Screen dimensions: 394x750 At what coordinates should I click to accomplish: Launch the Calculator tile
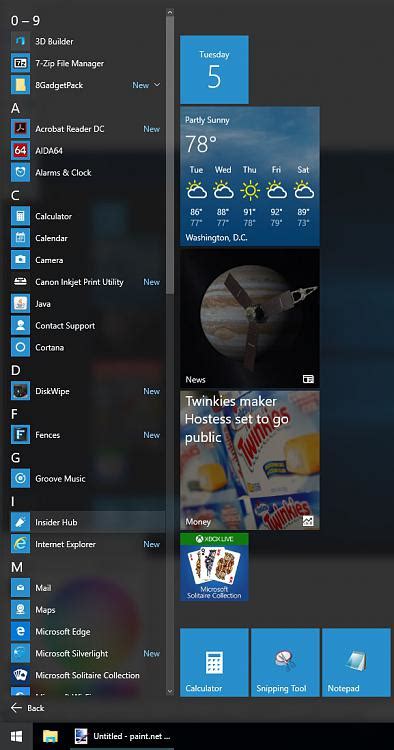coord(214,662)
